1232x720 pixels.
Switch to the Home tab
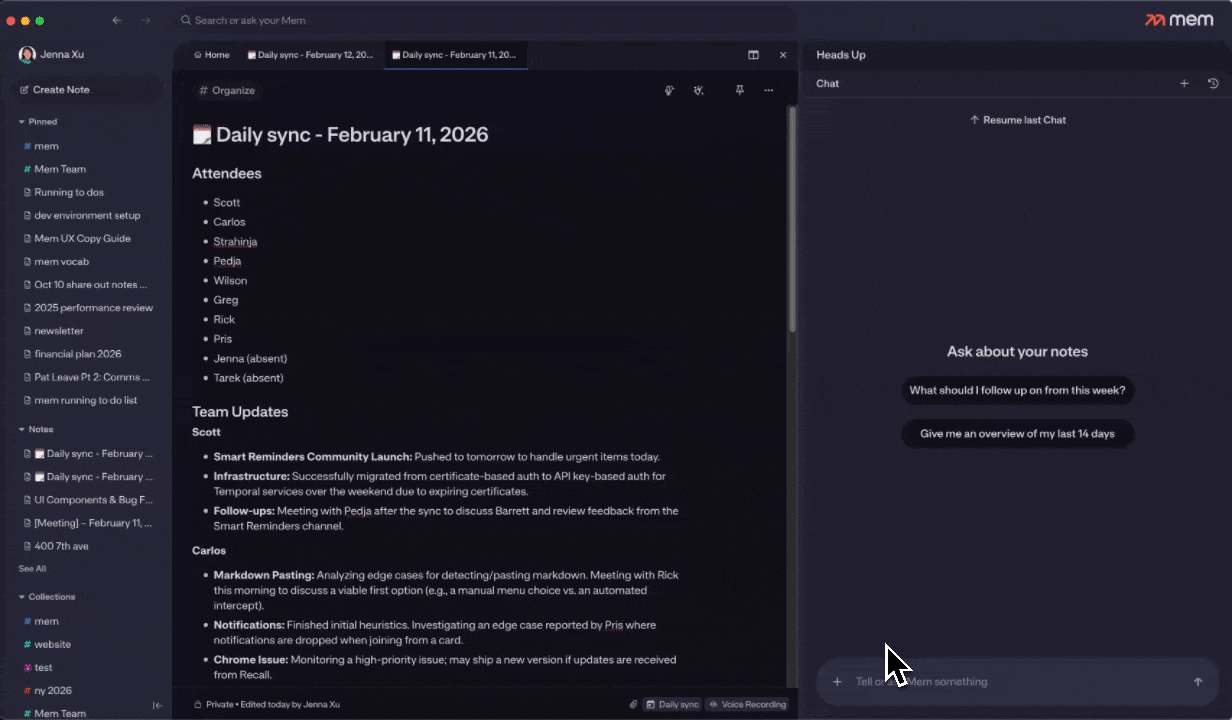tap(211, 55)
